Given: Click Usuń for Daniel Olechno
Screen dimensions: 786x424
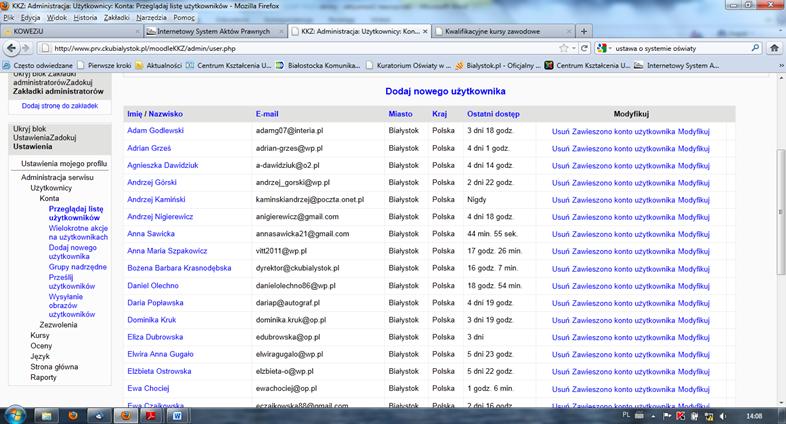Looking at the screenshot, I should point(560,286).
